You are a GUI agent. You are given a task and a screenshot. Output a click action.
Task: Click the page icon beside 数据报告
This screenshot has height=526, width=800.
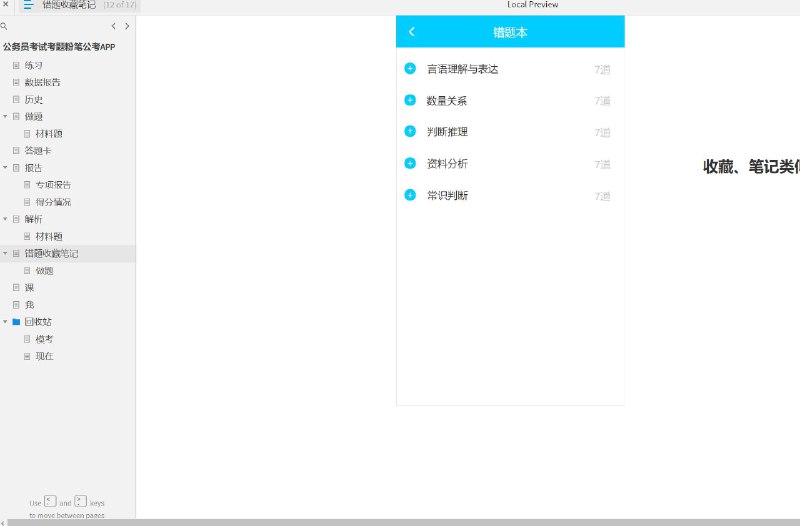point(16,82)
